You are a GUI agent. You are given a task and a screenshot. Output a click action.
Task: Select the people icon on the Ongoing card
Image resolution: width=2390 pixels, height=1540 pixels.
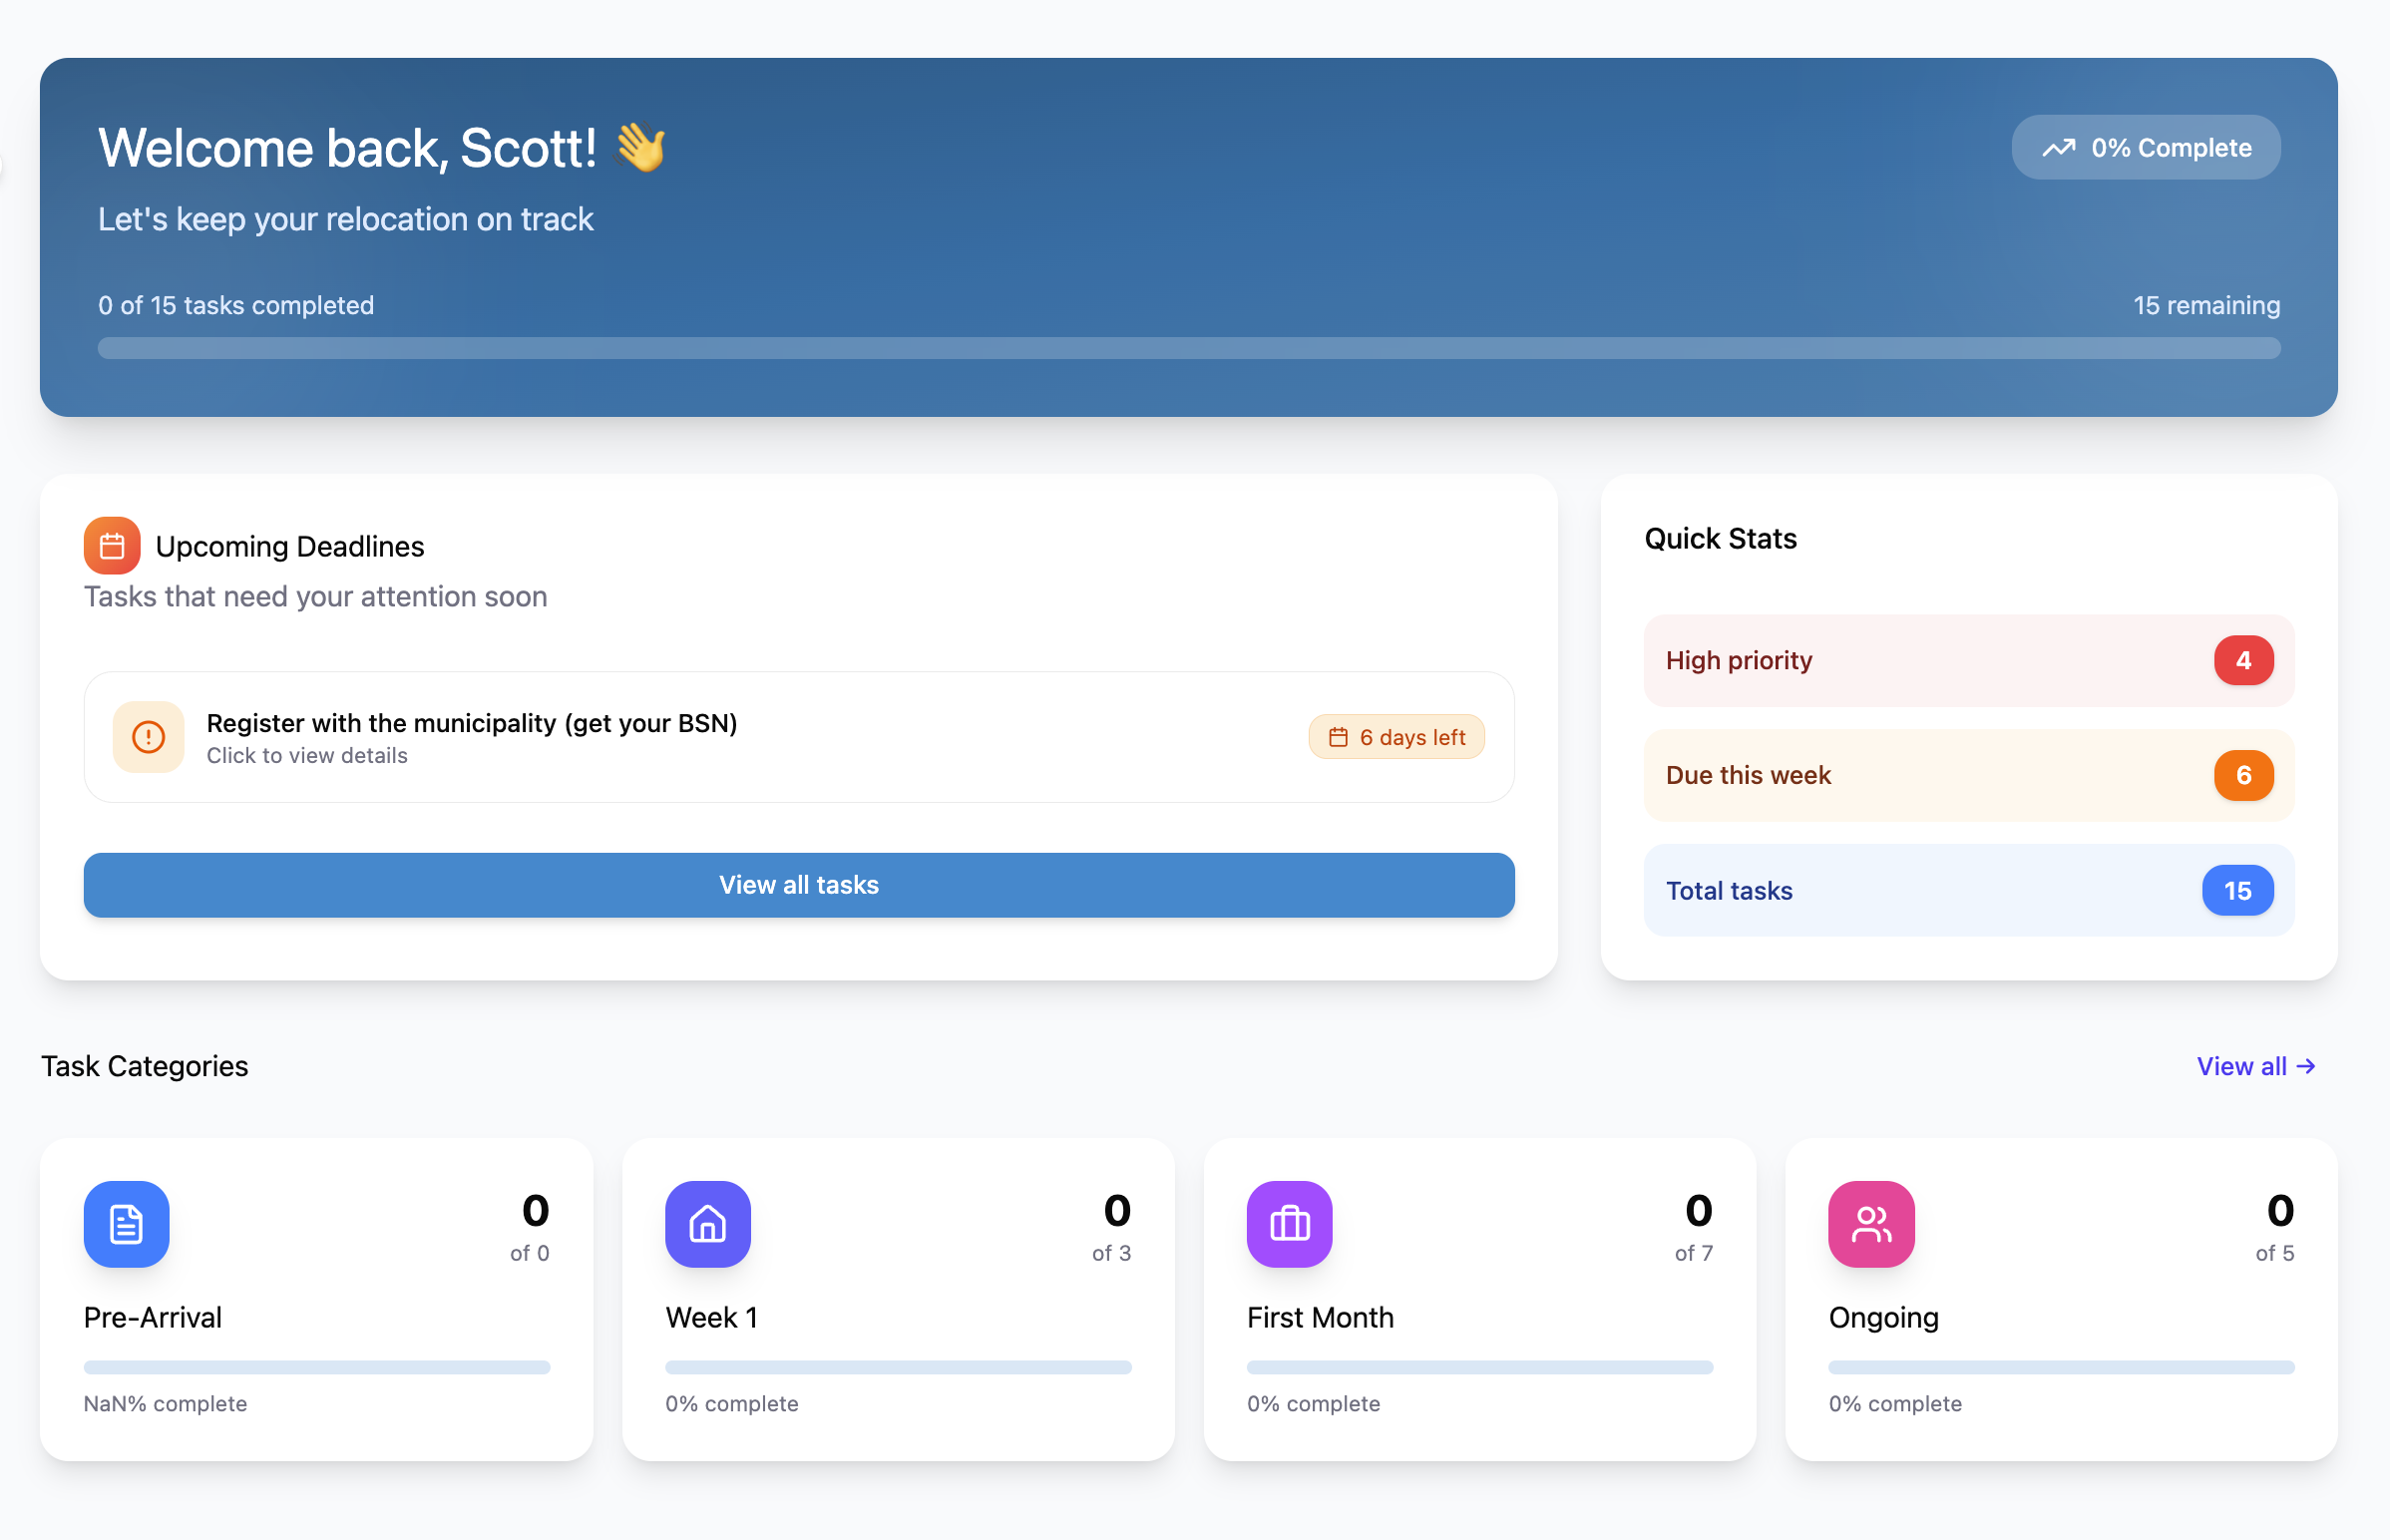(x=1870, y=1223)
